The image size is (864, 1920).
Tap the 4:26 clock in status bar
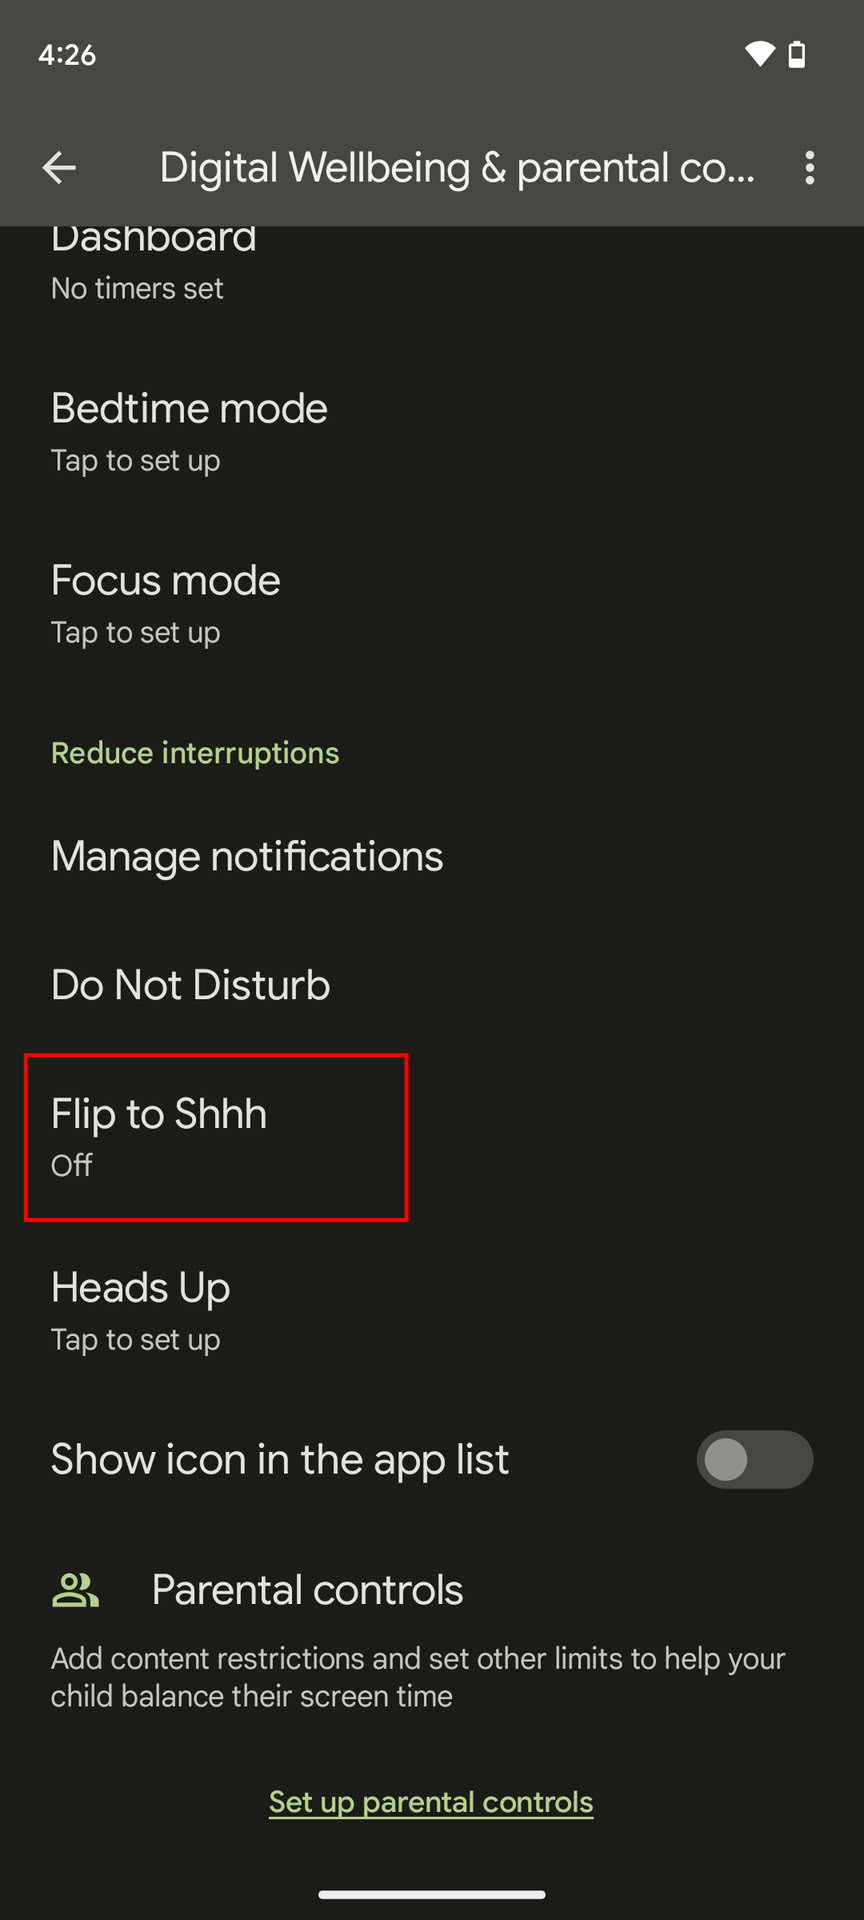click(67, 54)
